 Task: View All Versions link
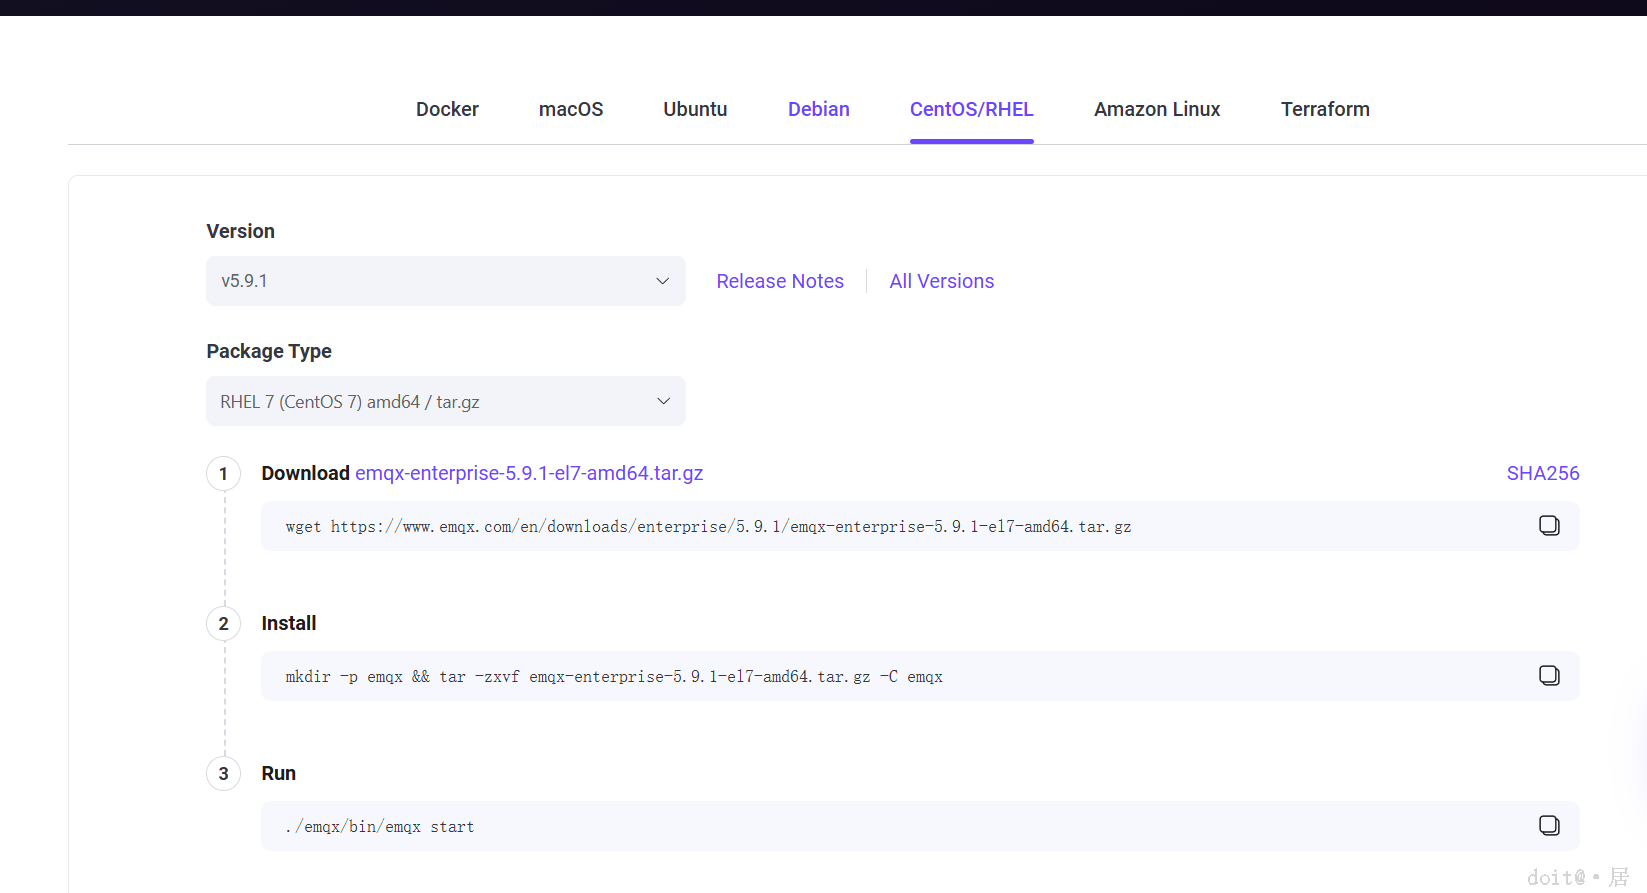tap(942, 281)
